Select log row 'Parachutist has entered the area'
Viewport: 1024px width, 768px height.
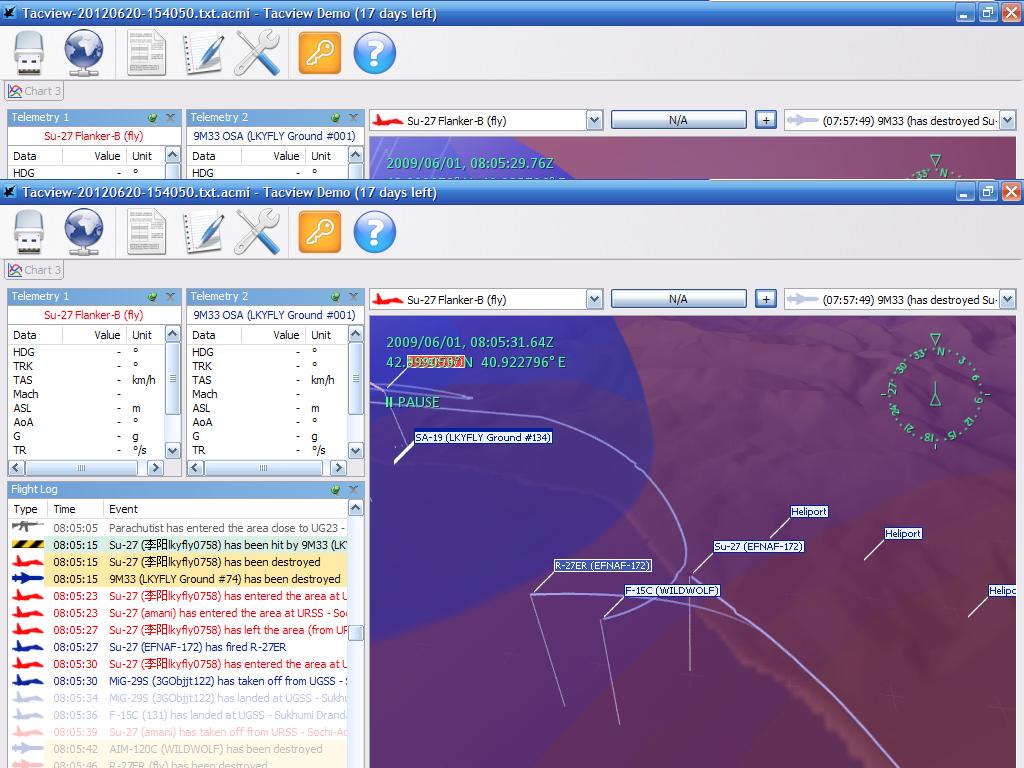point(178,528)
